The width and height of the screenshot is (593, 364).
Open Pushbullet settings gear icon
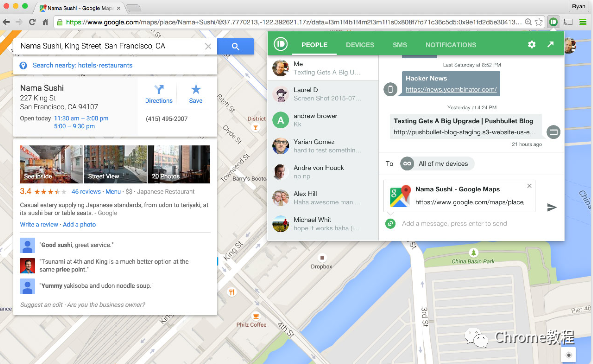coord(531,45)
